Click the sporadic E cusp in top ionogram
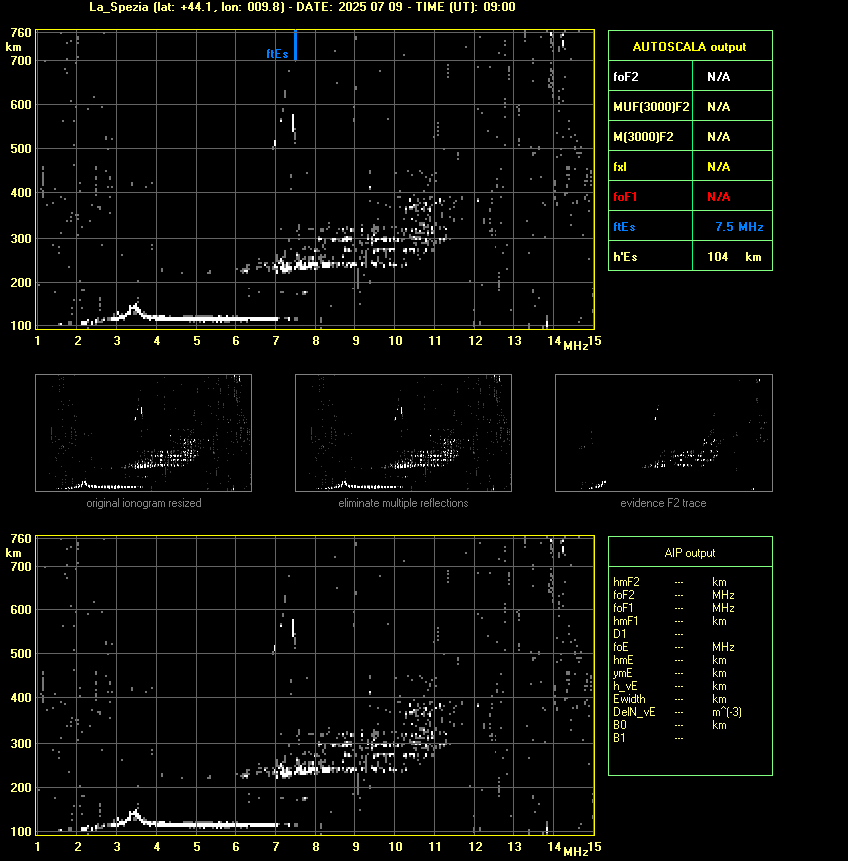The image size is (848, 861). click(x=134, y=309)
